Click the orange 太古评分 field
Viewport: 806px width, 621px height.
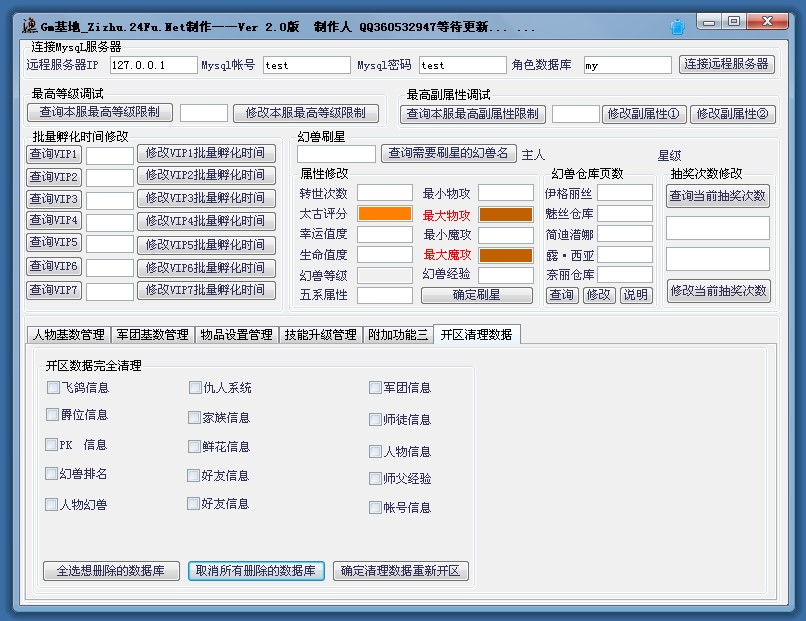coord(385,214)
